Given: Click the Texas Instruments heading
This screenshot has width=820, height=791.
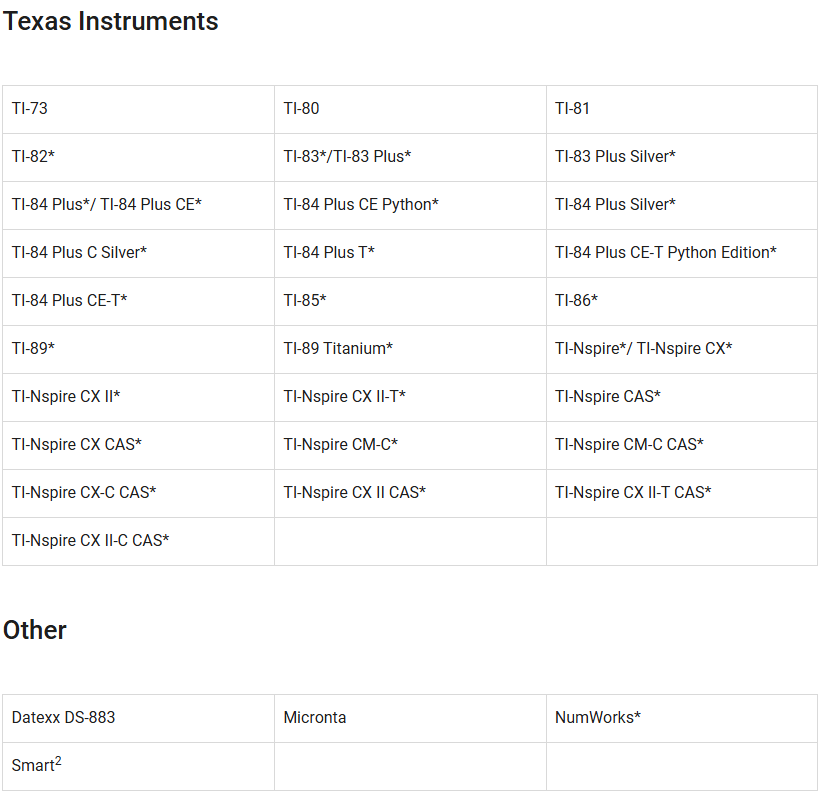Looking at the screenshot, I should (110, 21).
